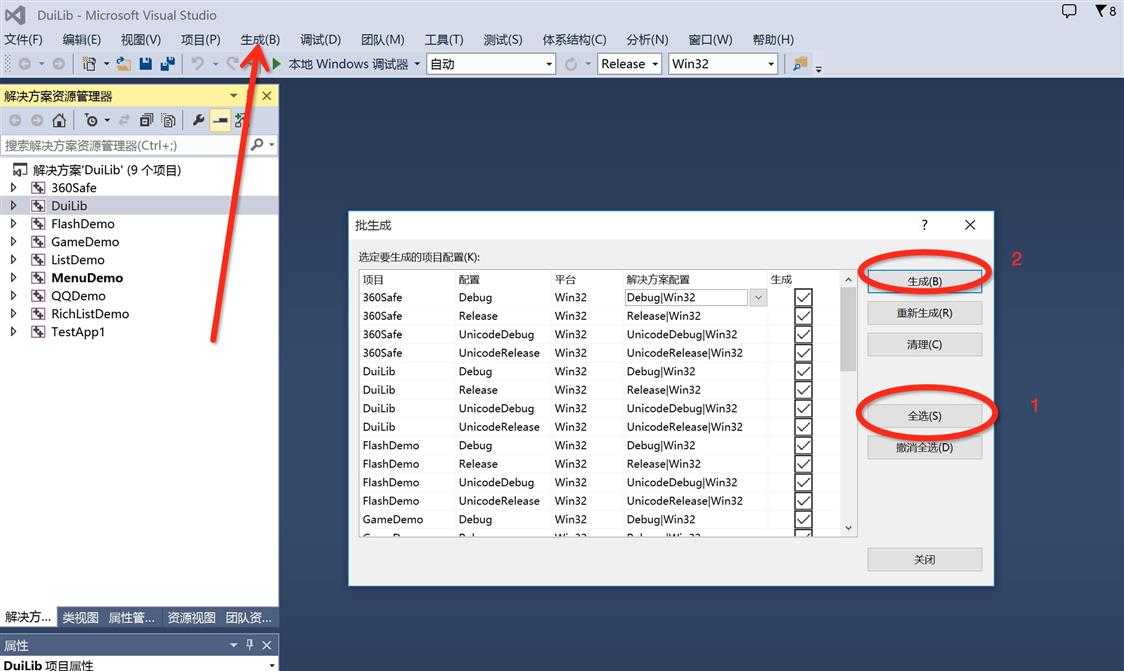Open the notifications flag showing 8
Image resolution: width=1124 pixels, height=671 pixels.
click(x=1105, y=11)
